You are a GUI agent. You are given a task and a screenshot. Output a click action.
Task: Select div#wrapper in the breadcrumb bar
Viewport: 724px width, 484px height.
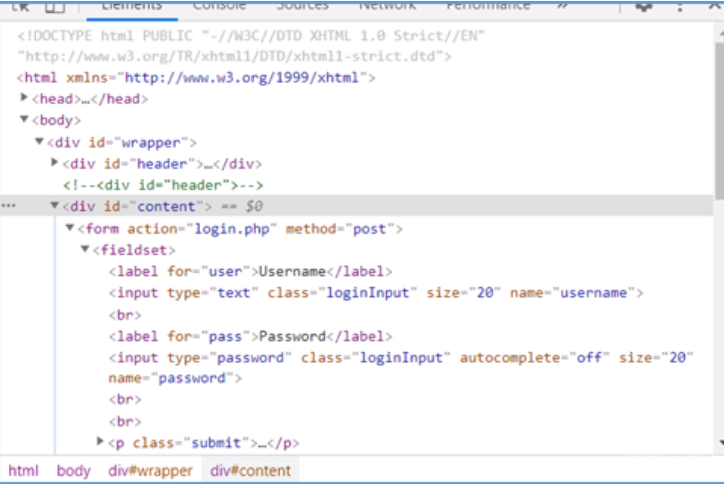tap(150, 470)
